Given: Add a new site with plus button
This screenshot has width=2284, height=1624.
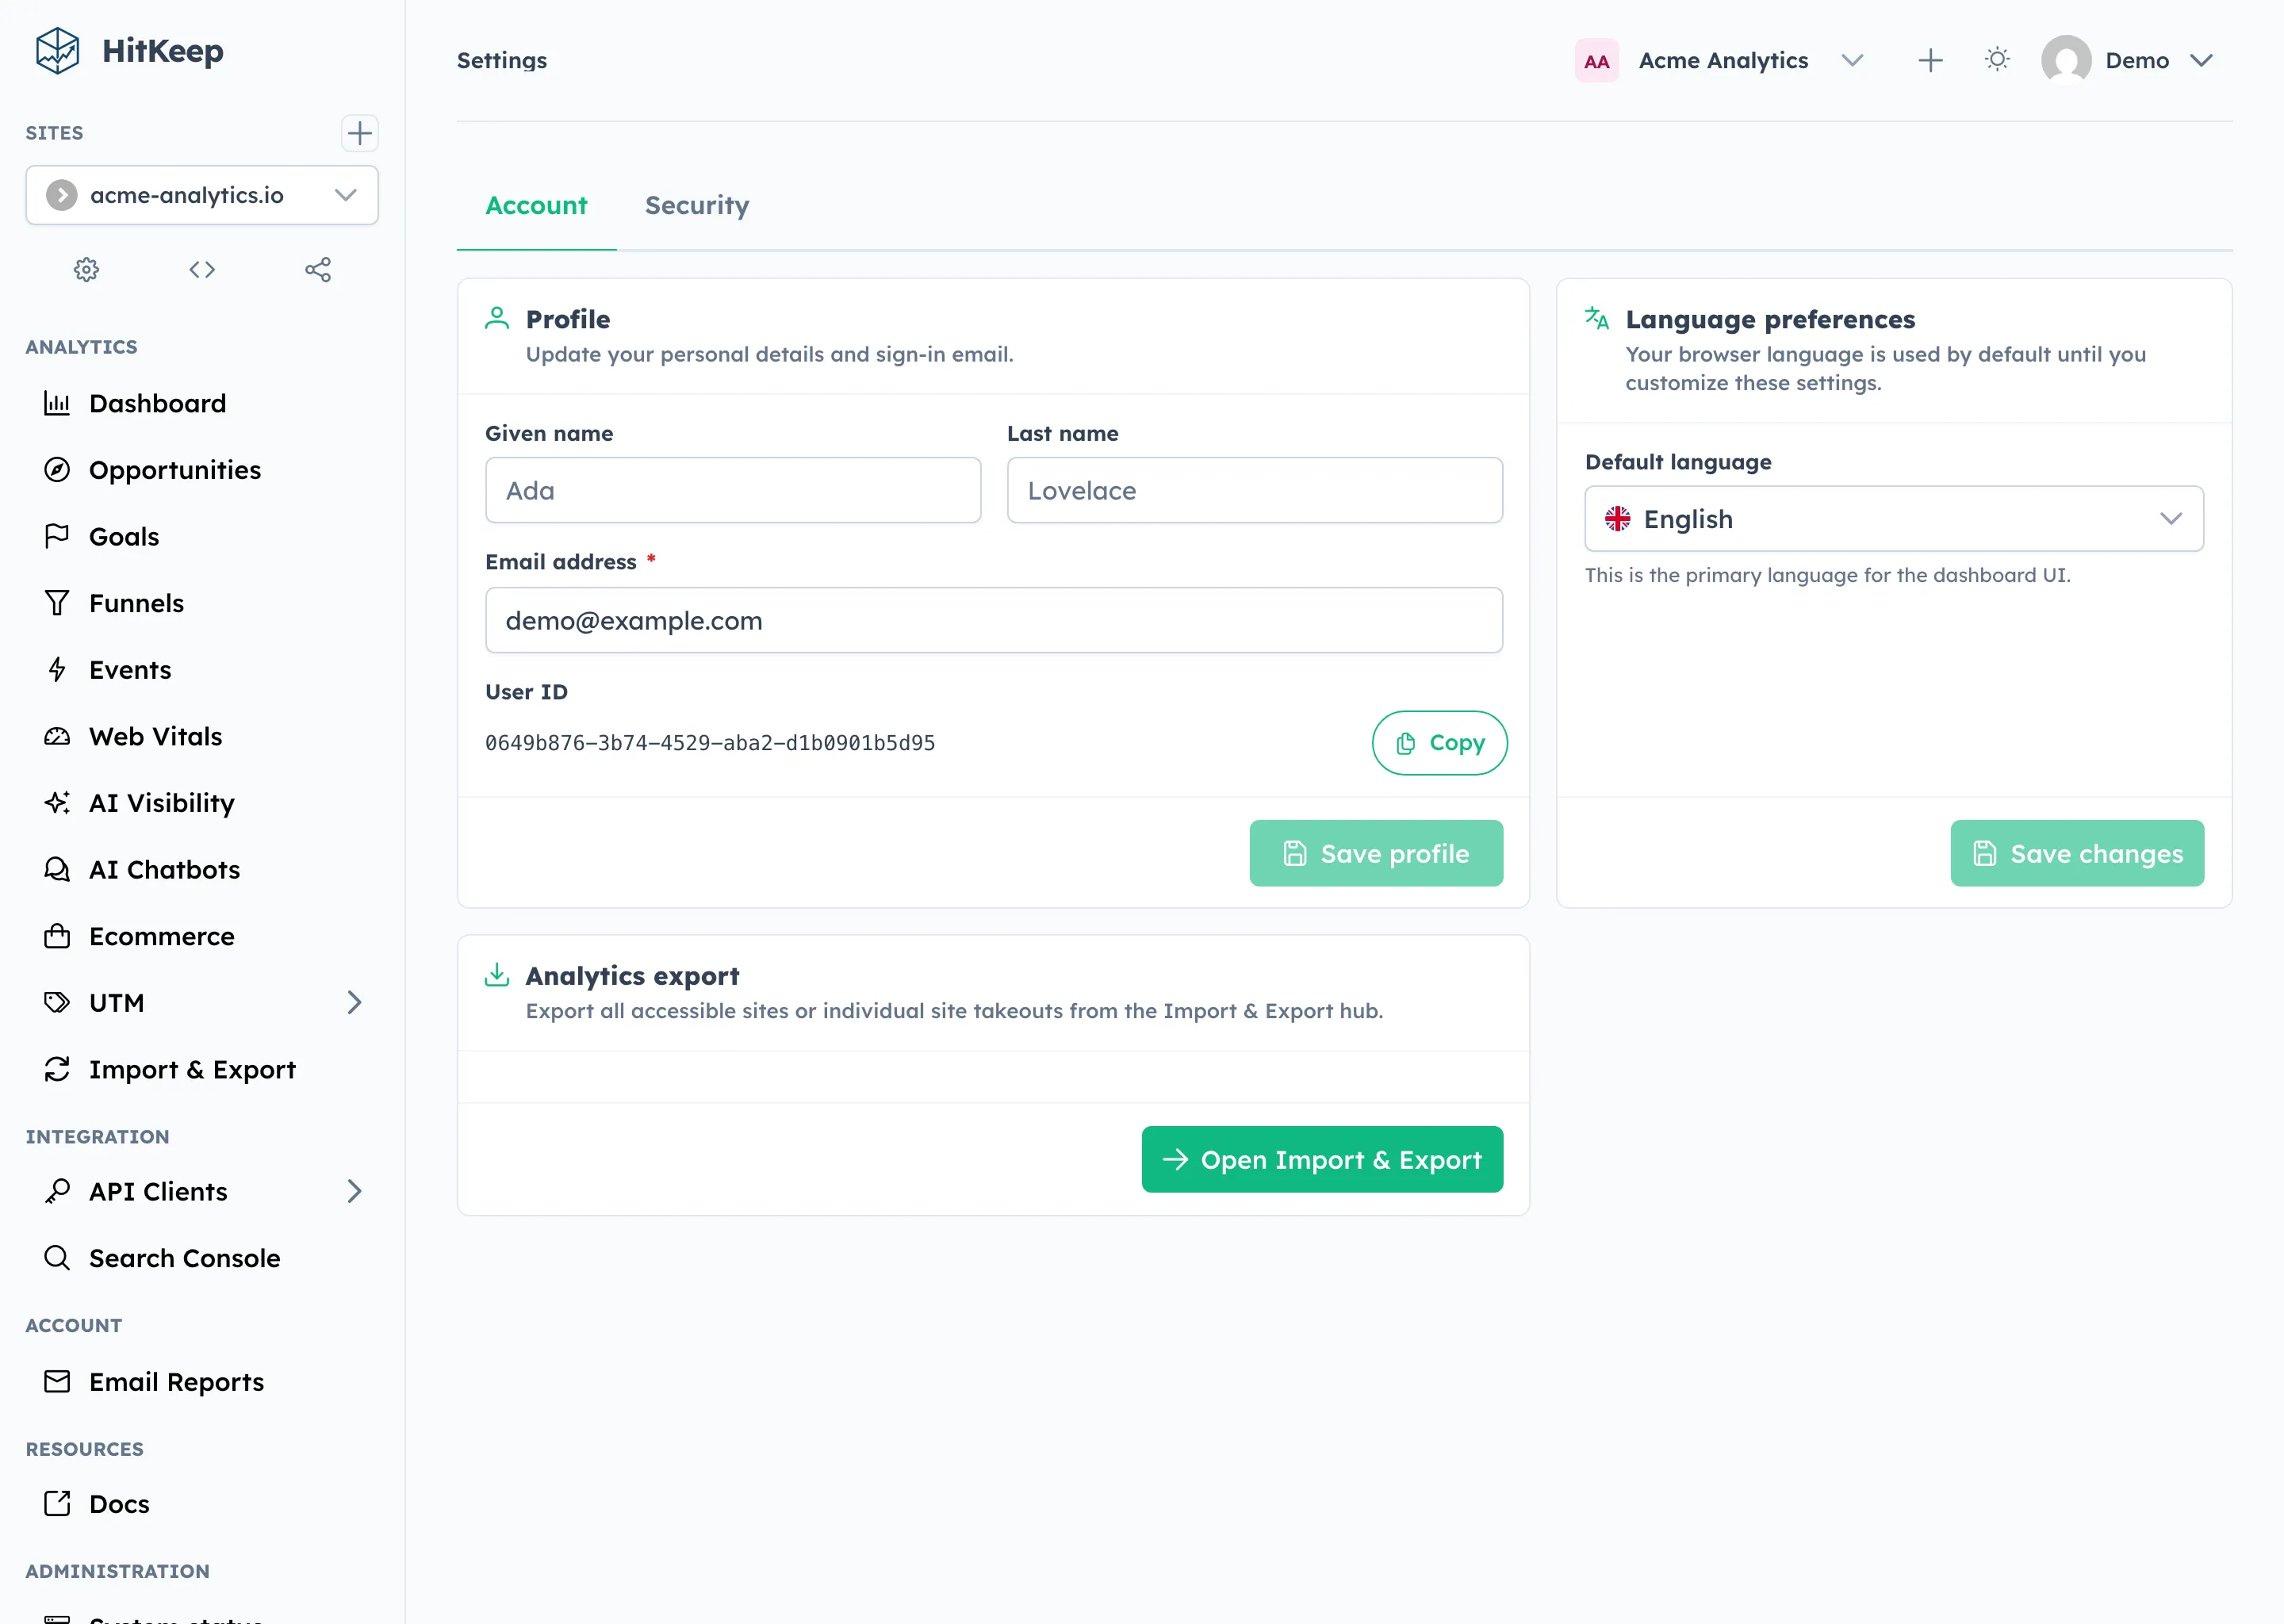Looking at the screenshot, I should click(x=359, y=133).
